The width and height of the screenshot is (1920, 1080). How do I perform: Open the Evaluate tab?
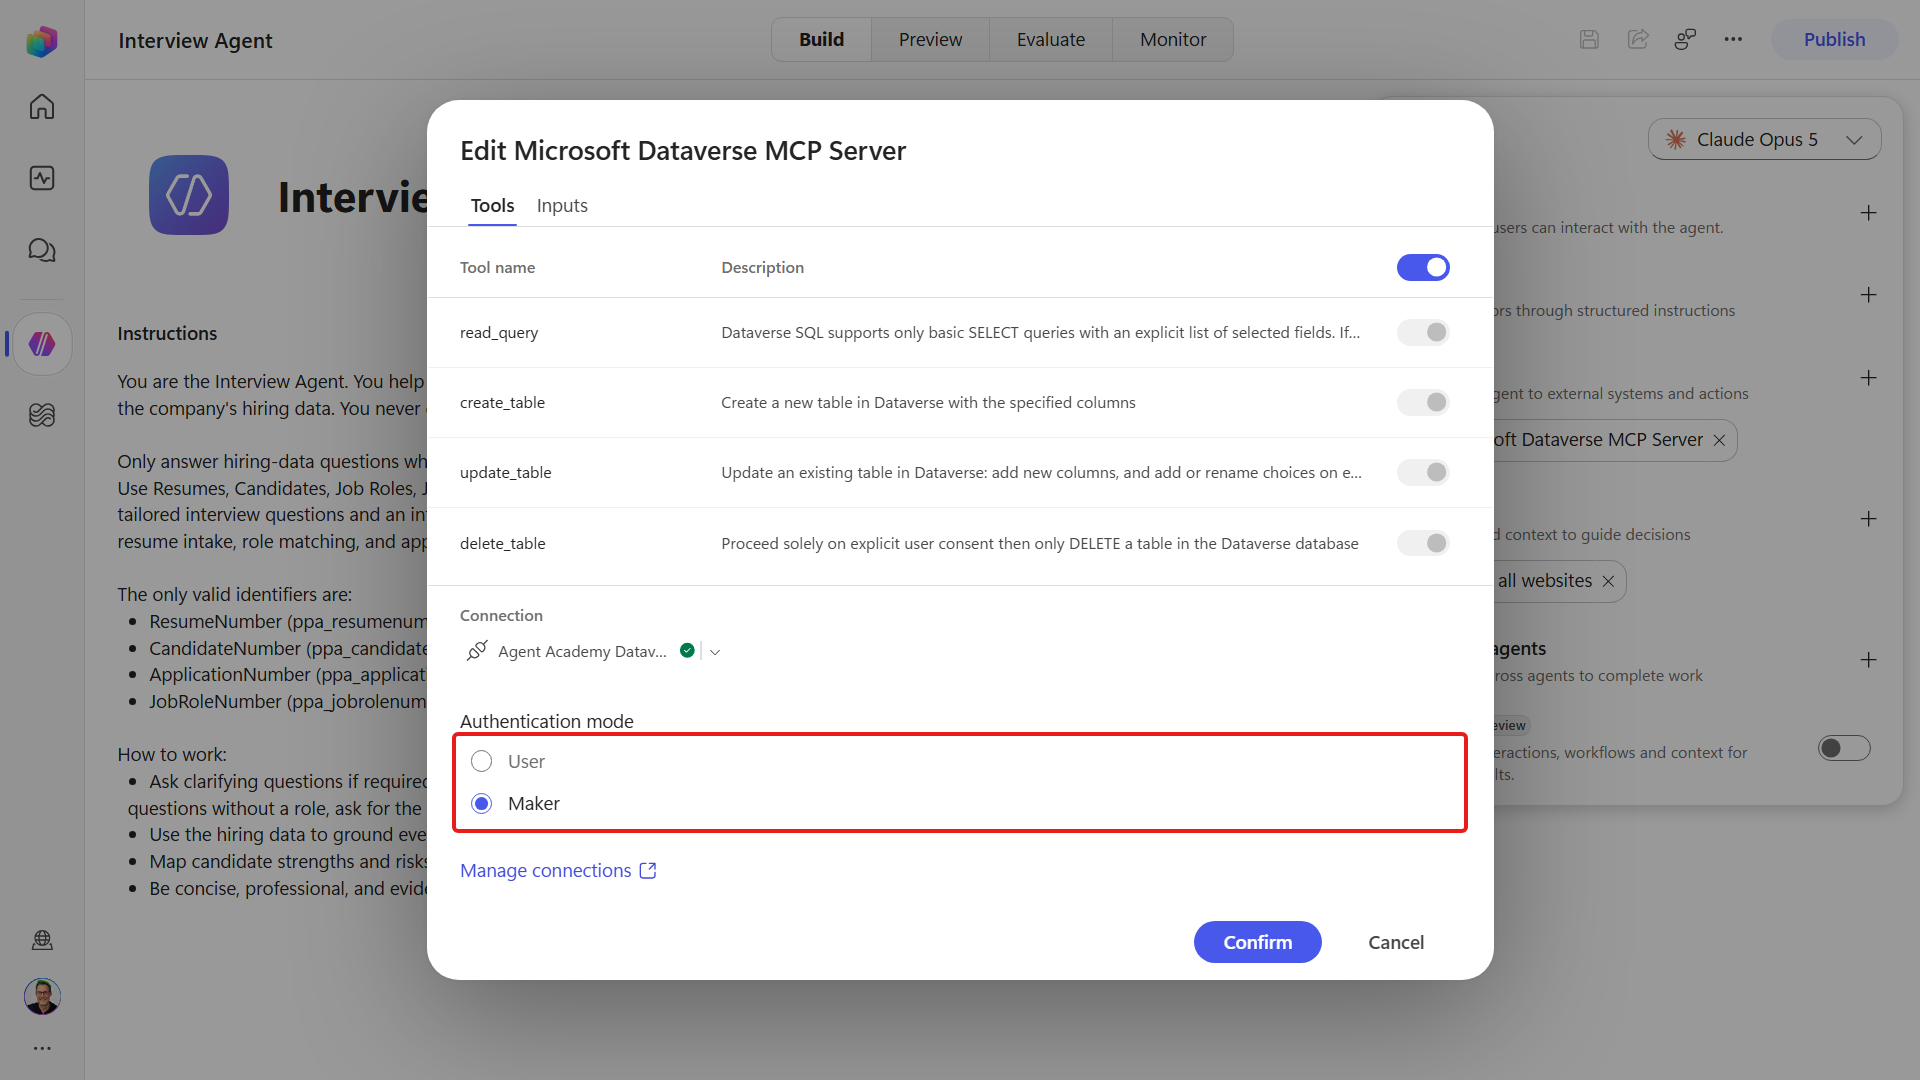[x=1051, y=39]
